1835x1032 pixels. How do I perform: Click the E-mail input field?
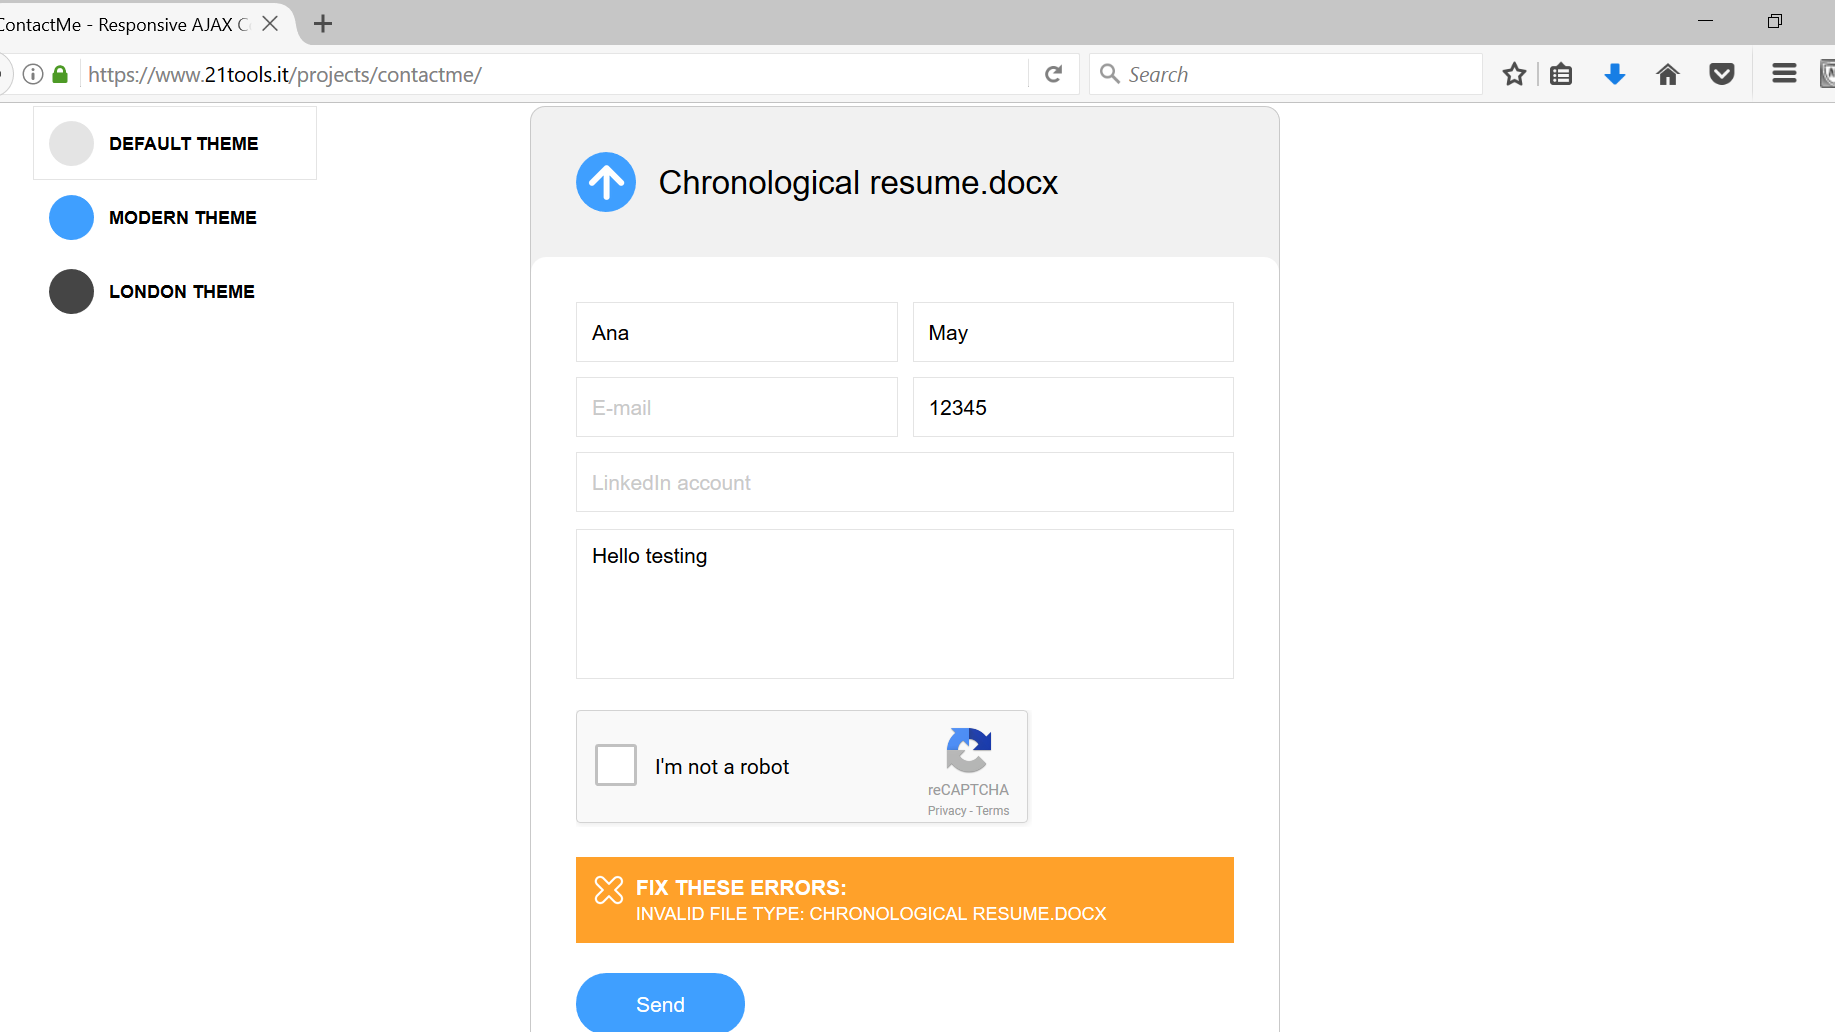(x=737, y=407)
